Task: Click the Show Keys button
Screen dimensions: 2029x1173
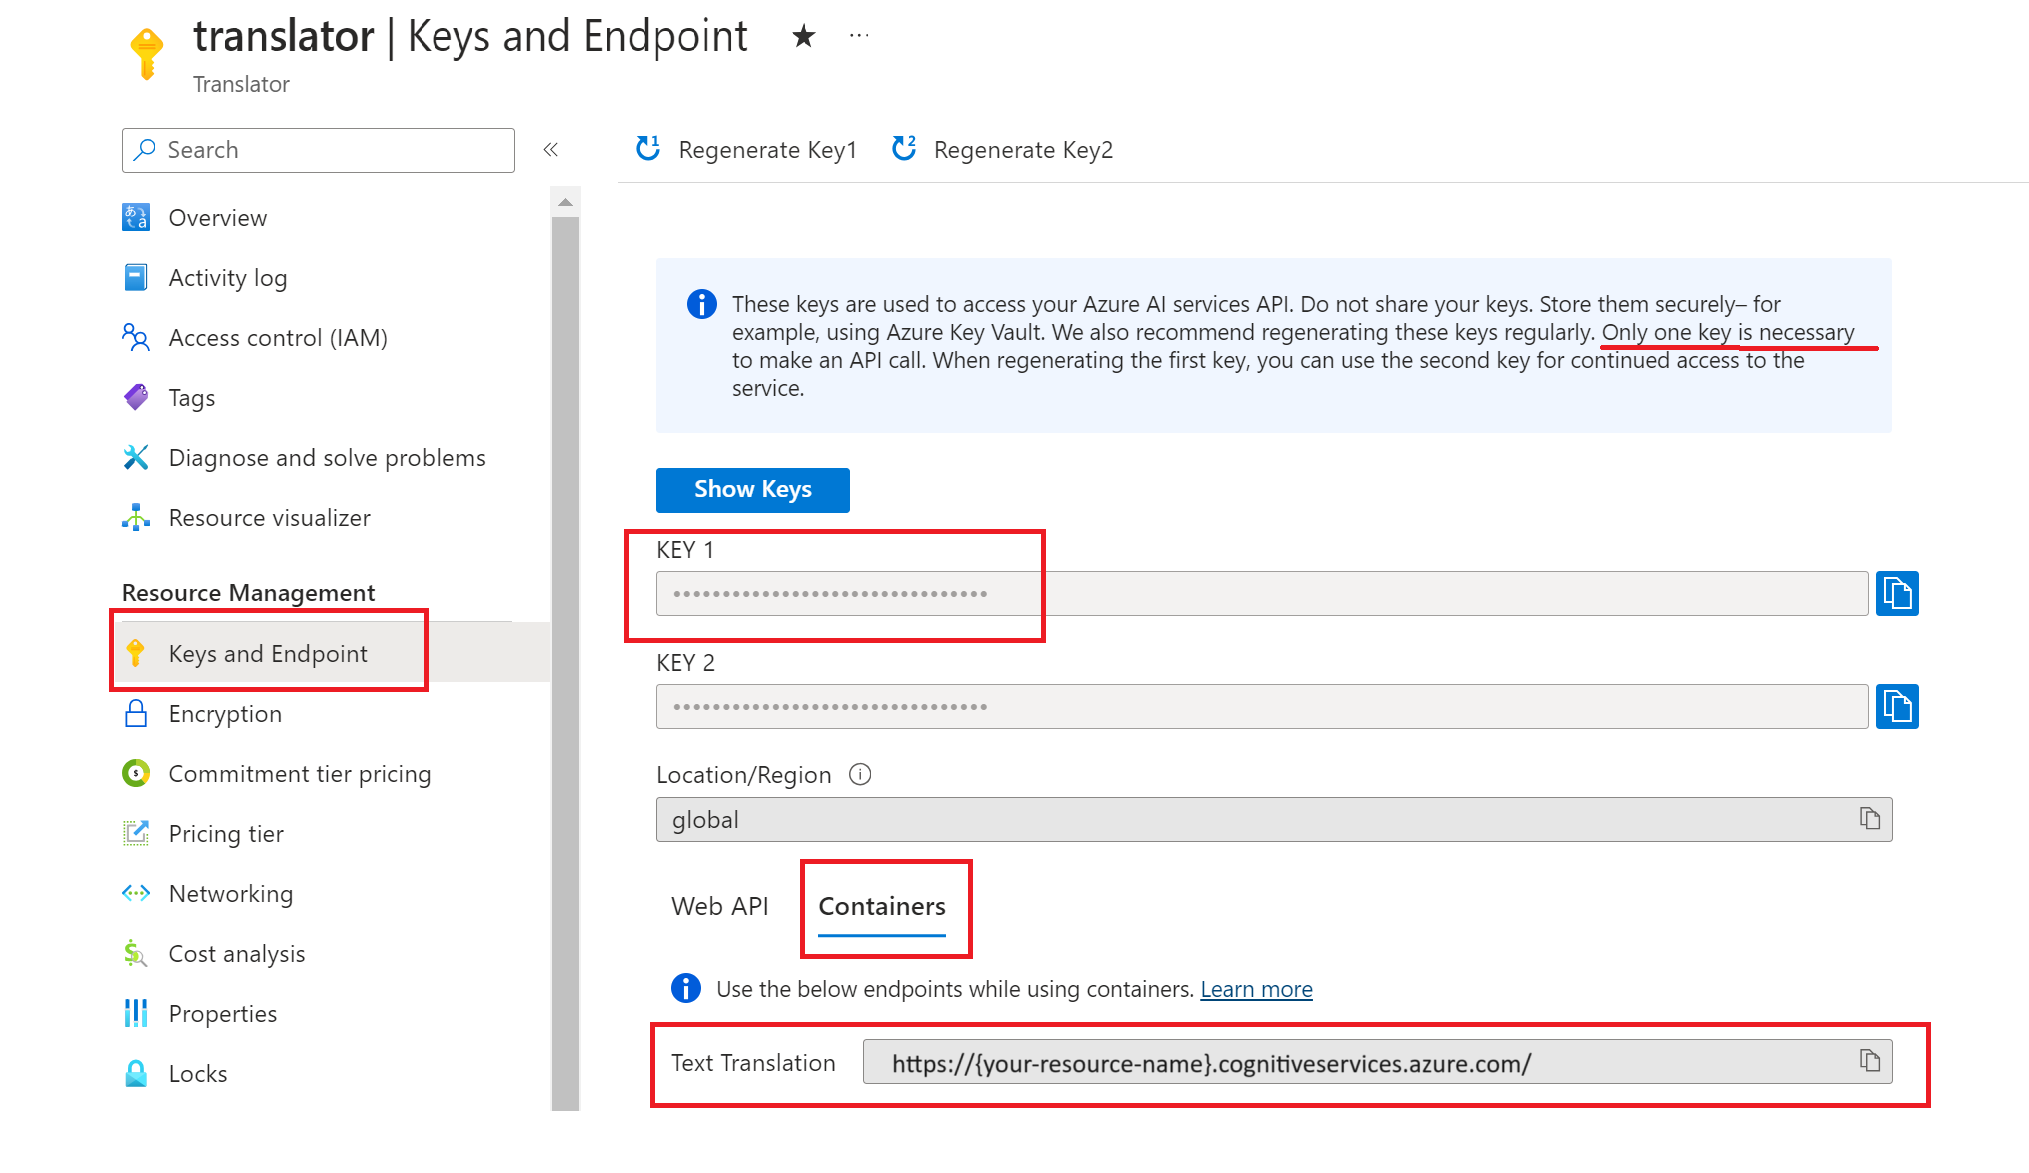Action: pos(753,489)
